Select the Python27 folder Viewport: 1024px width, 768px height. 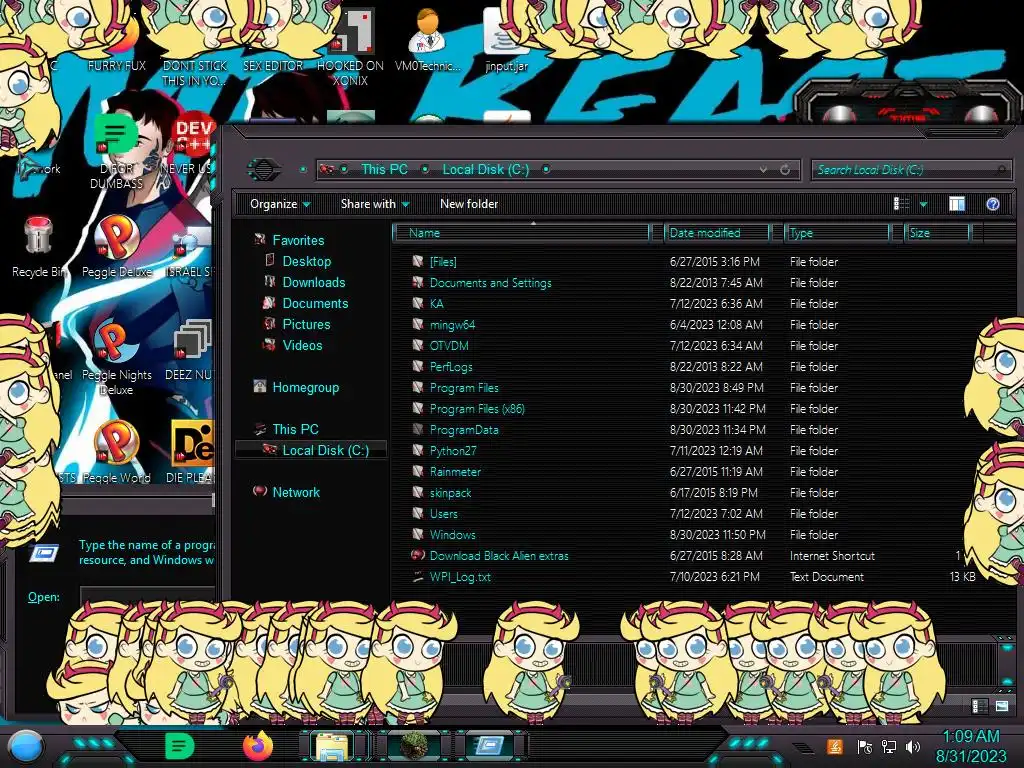click(x=453, y=451)
